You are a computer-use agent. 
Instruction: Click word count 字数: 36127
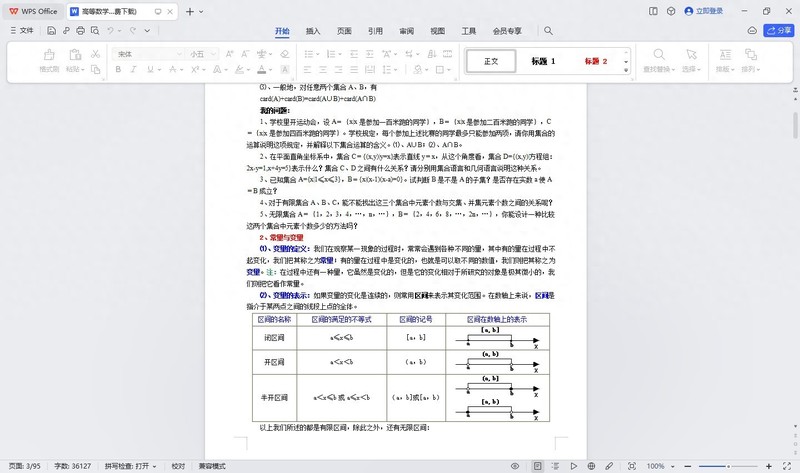click(x=72, y=466)
